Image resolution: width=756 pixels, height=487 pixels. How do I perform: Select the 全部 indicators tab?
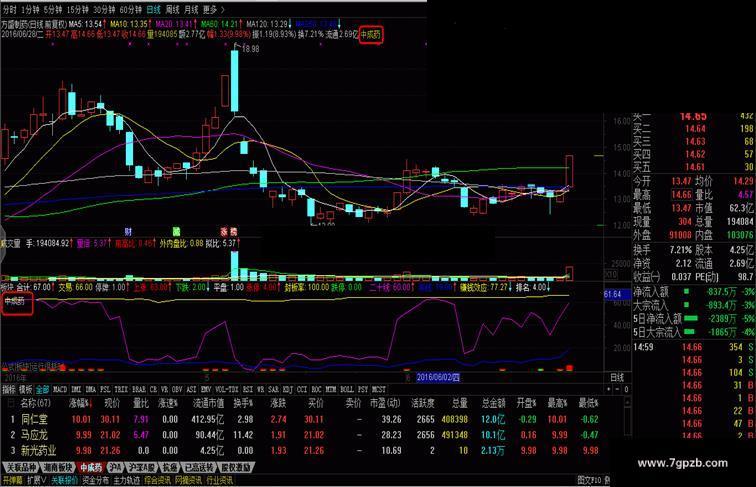click(42, 390)
